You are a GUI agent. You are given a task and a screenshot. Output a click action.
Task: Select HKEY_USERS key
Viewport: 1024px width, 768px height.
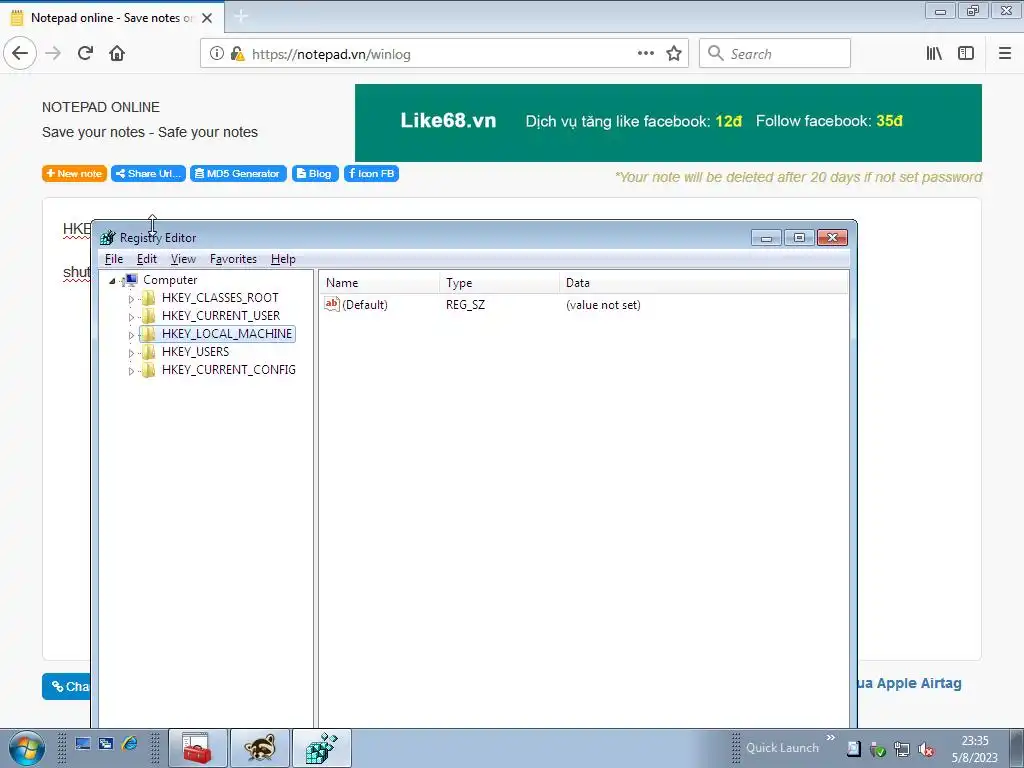click(x=195, y=352)
